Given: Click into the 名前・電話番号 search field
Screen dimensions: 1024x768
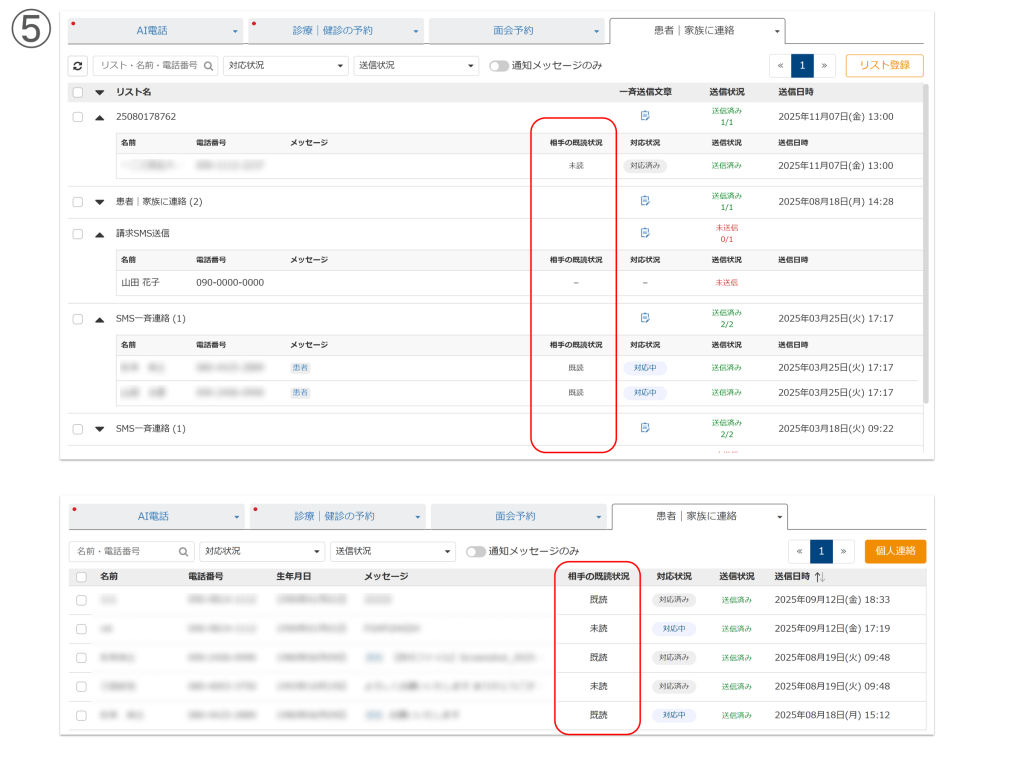Looking at the screenshot, I should coord(124,551).
